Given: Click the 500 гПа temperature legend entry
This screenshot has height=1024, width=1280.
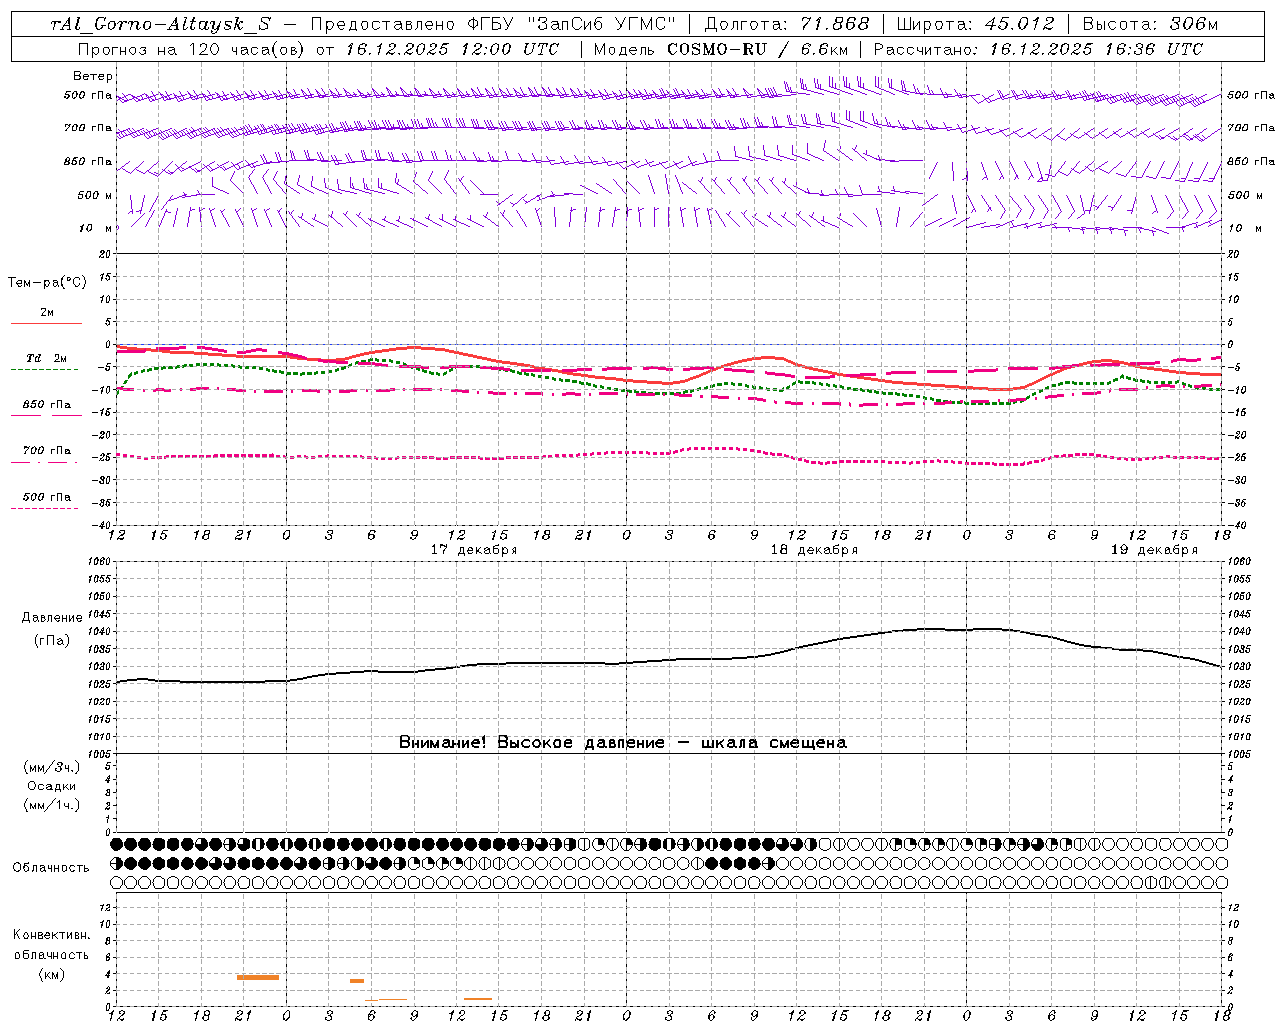Looking at the screenshot, I should [47, 497].
